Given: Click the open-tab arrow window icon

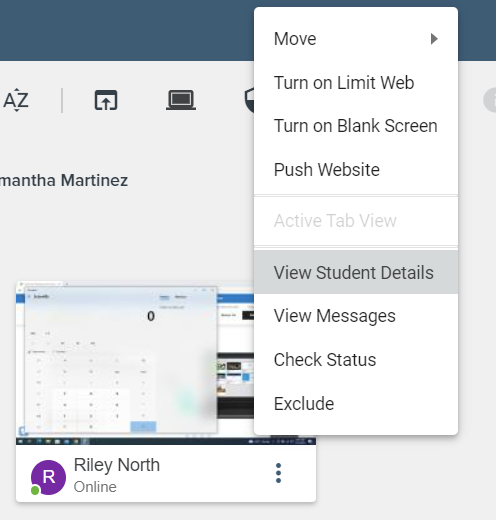Looking at the screenshot, I should click(106, 100).
